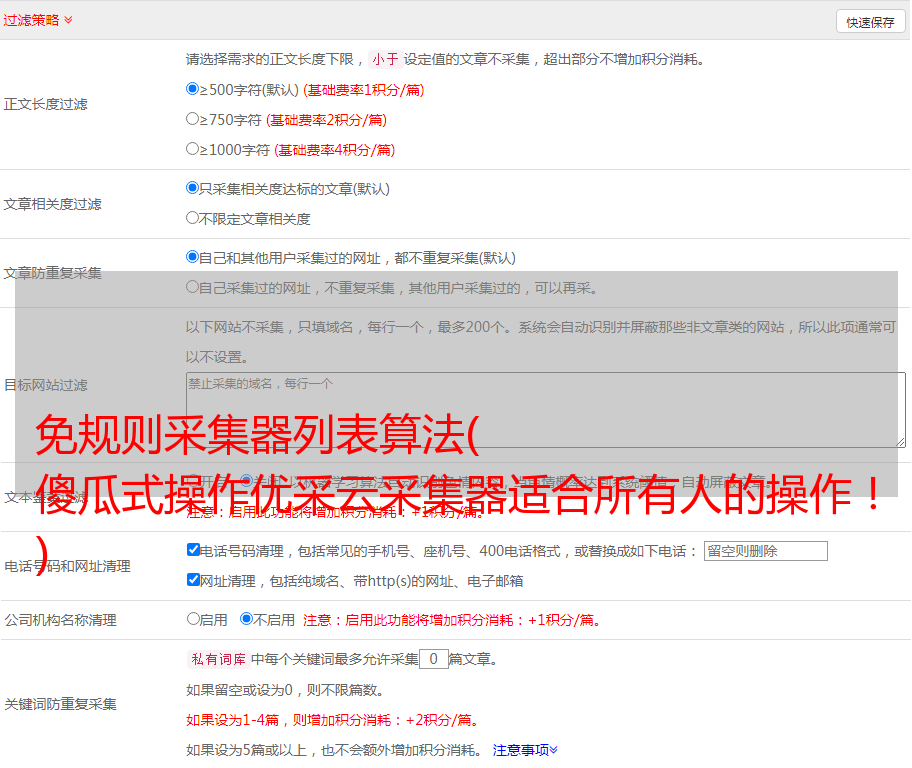912x768 pixels.
Task: Click the 私有词库 tag
Action: [216, 659]
